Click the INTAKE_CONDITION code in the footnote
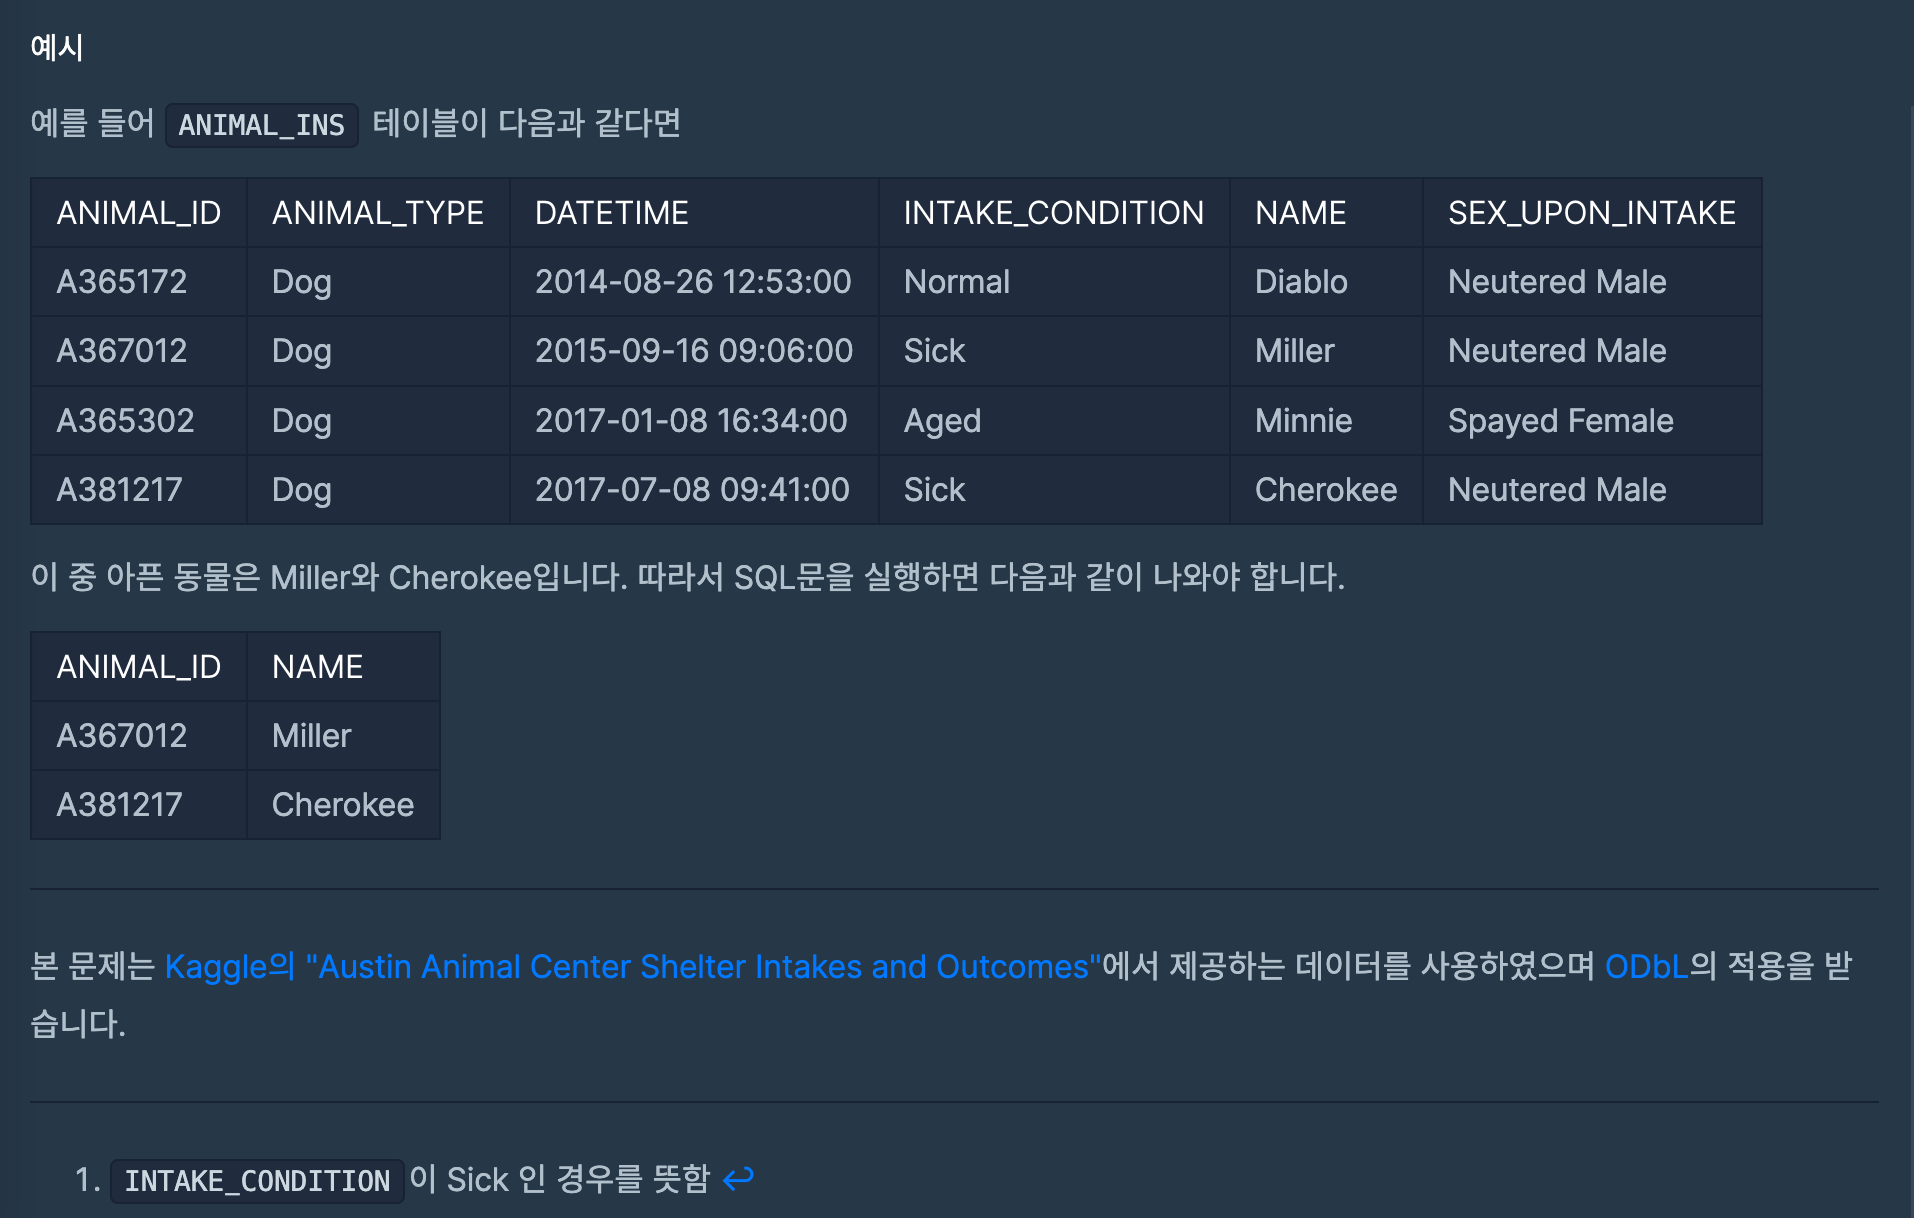The width and height of the screenshot is (1914, 1218). pyautogui.click(x=257, y=1181)
